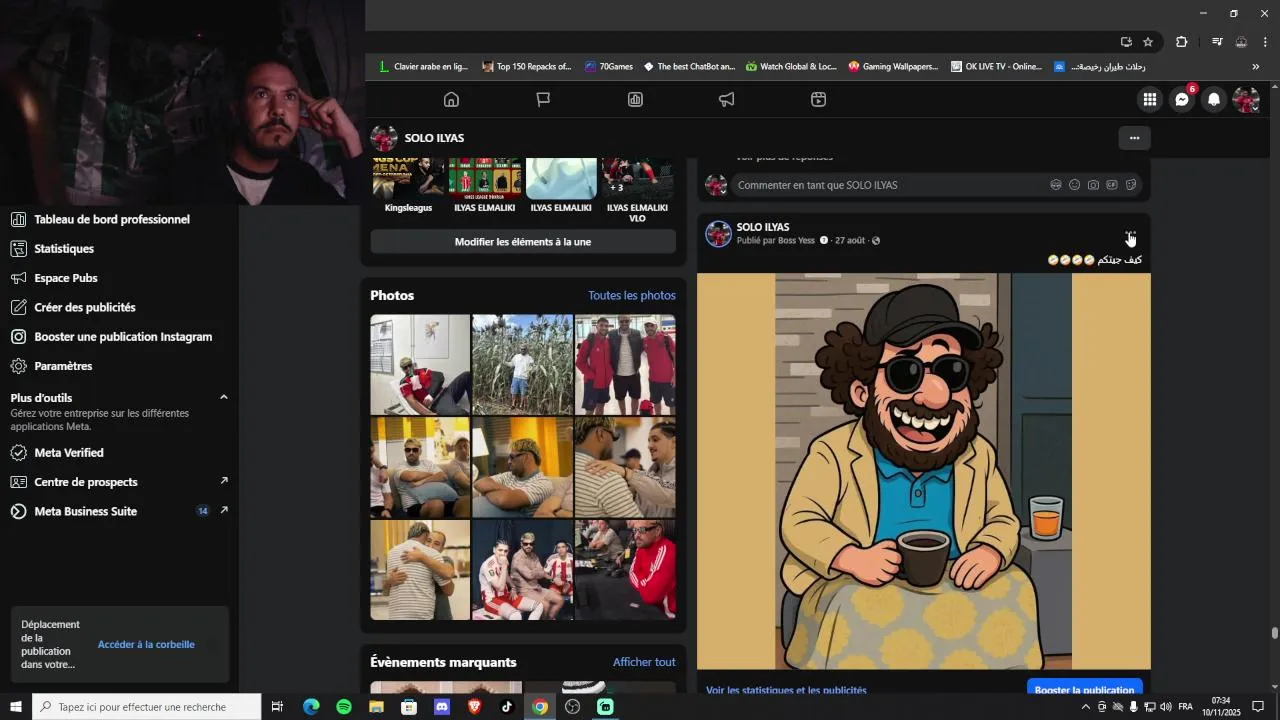This screenshot has height=720, width=1280.
Task: Open the cartoon man post image
Action: point(923,471)
